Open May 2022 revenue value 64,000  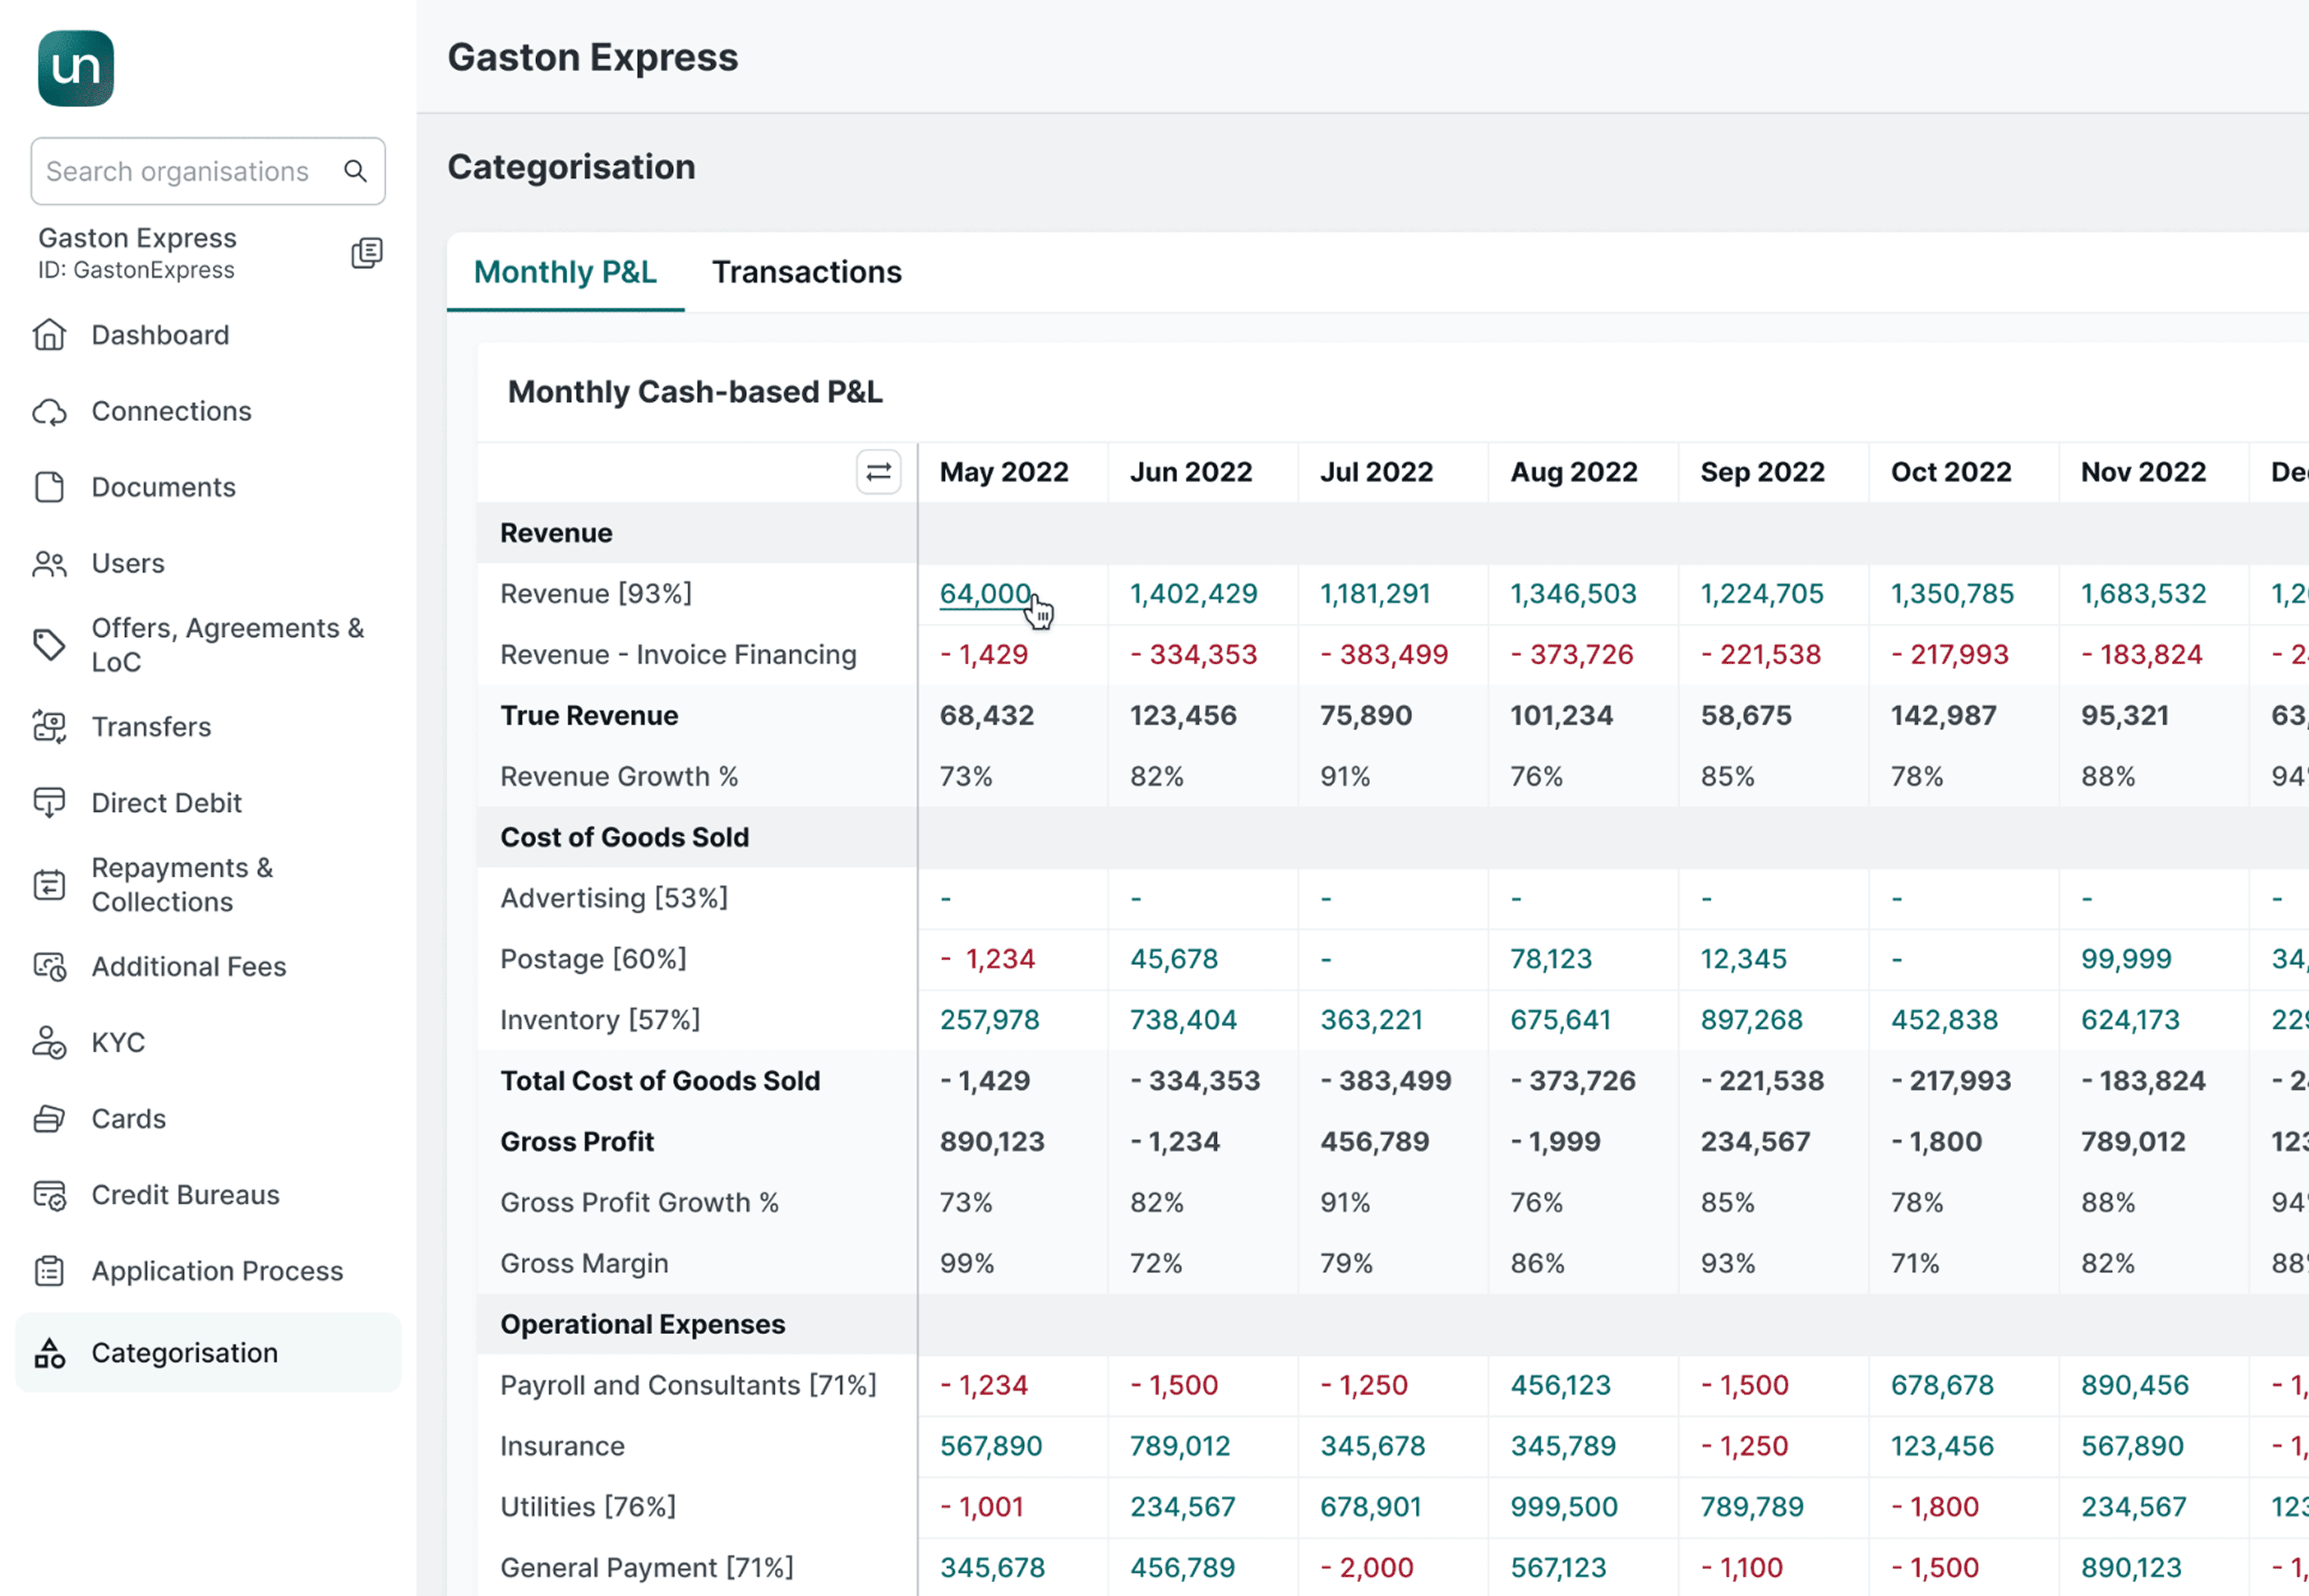pyautogui.click(x=984, y=594)
